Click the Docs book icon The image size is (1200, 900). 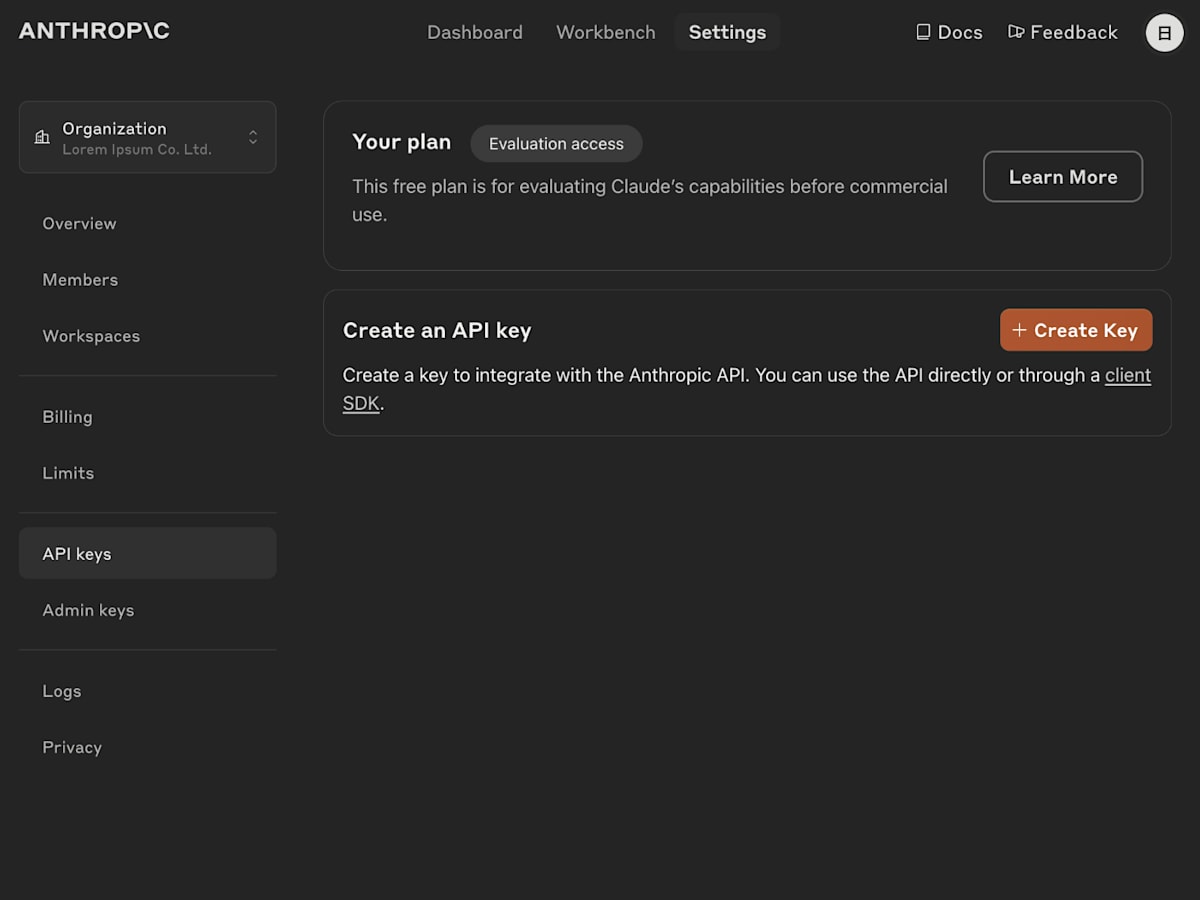click(923, 32)
